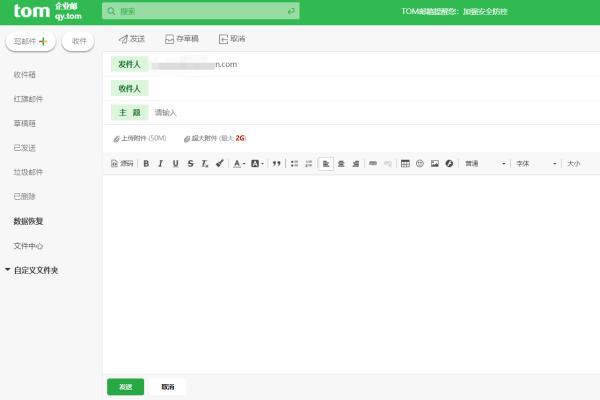
Task: Open the Sent folder
Action: pos(24,148)
